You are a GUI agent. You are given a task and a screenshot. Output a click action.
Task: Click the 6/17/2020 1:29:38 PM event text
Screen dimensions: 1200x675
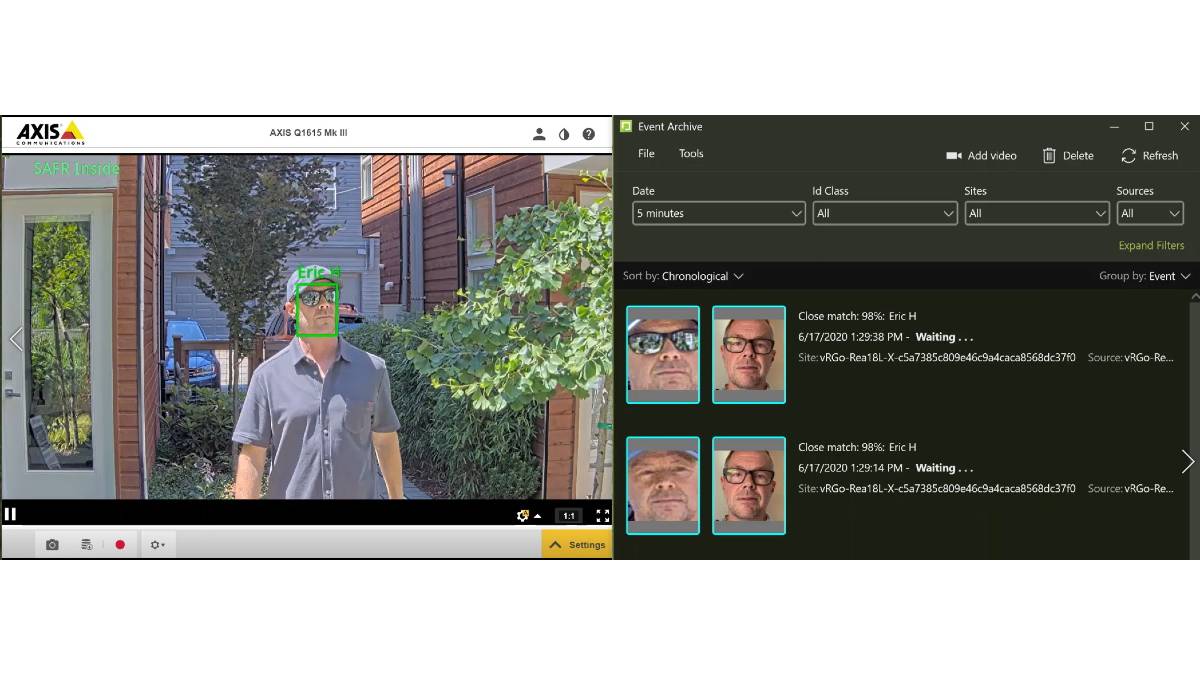853,337
